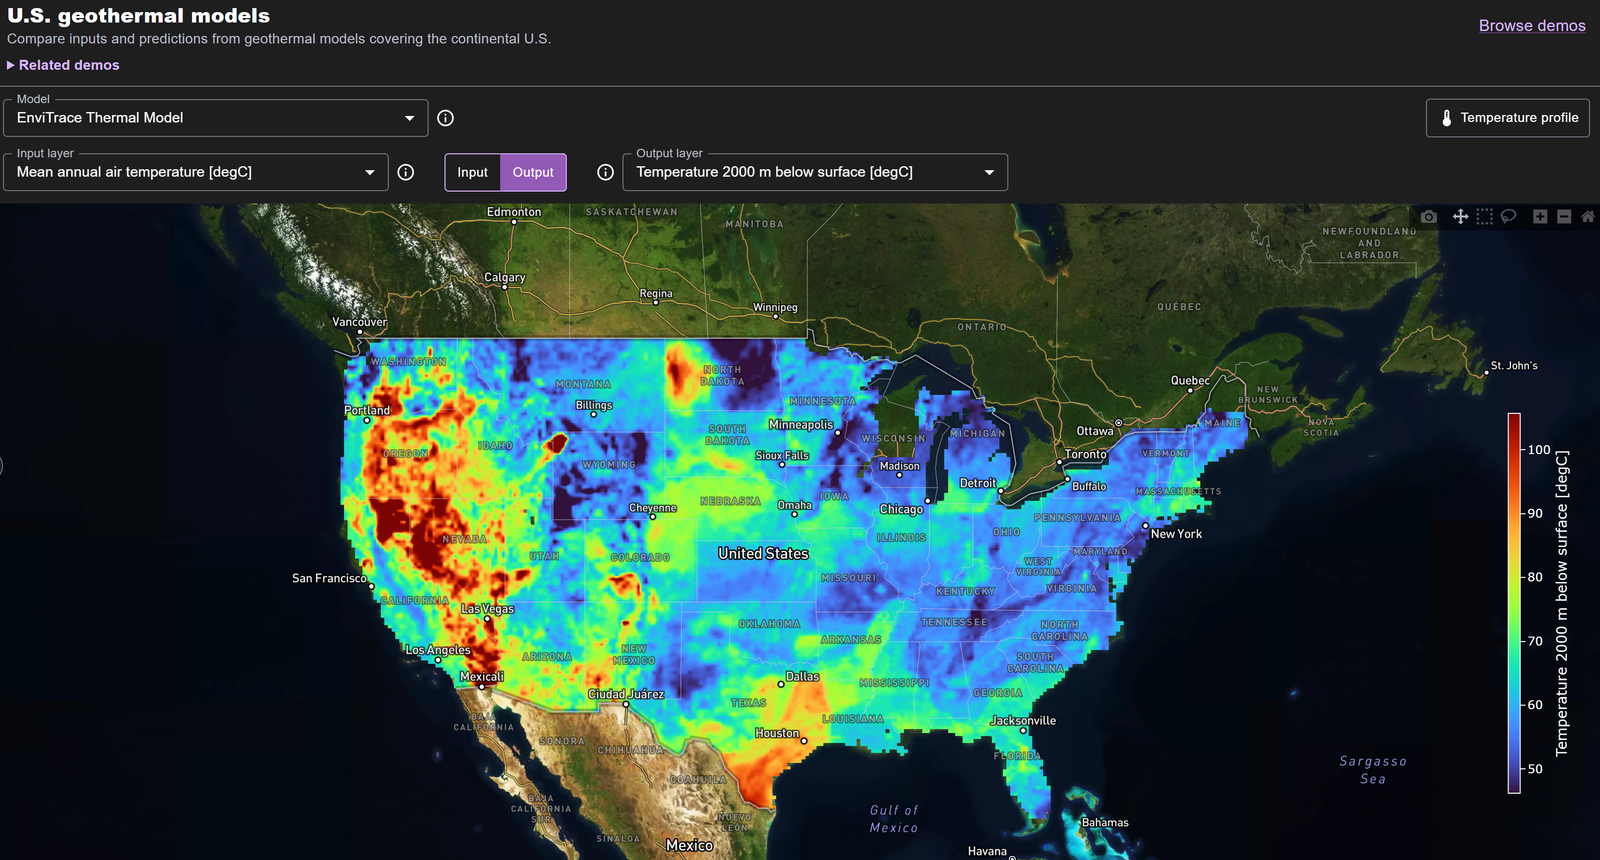Click the San Francisco label
Viewport: 1600px width, 860px height.
(x=329, y=578)
